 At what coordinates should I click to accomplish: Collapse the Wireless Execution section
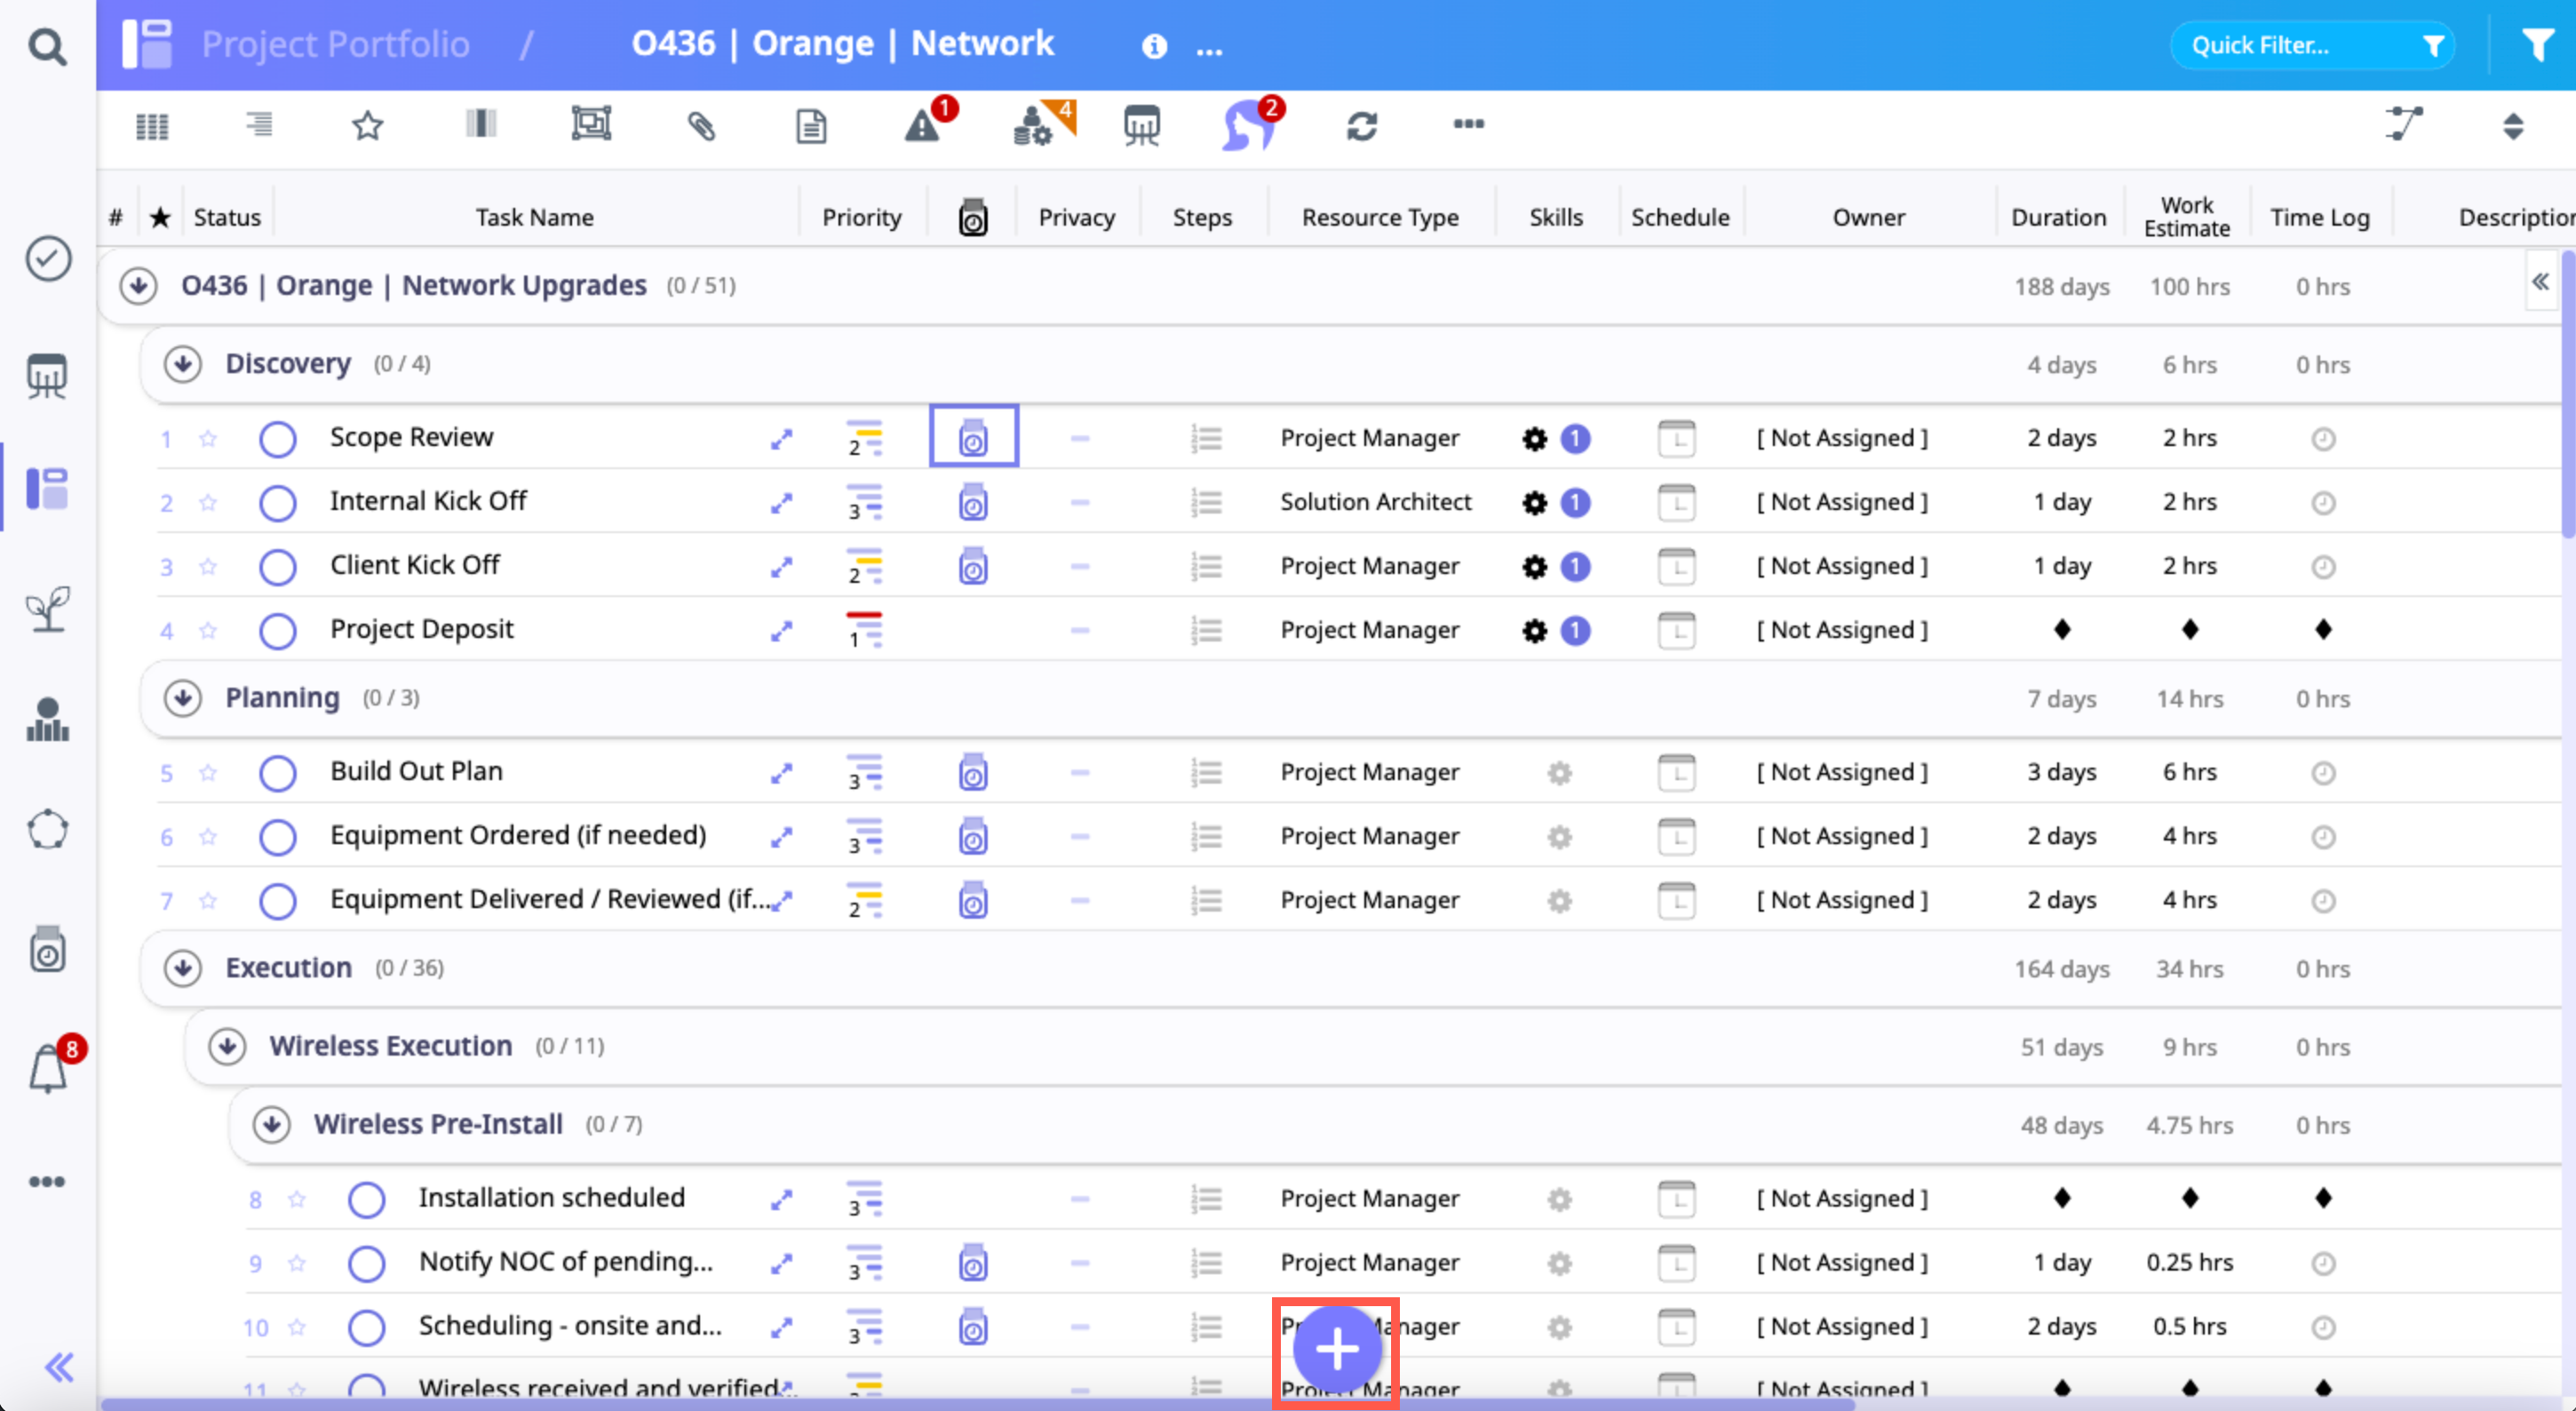[227, 1046]
